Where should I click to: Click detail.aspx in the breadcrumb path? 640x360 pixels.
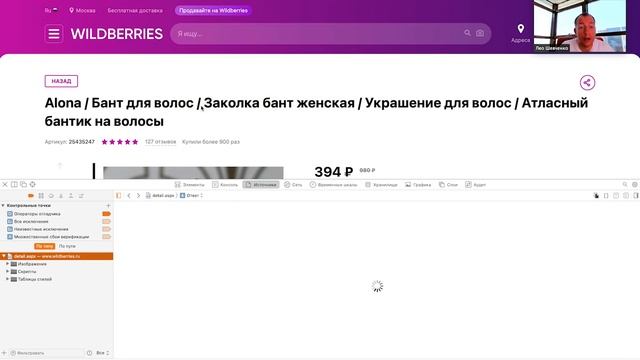pos(160,196)
